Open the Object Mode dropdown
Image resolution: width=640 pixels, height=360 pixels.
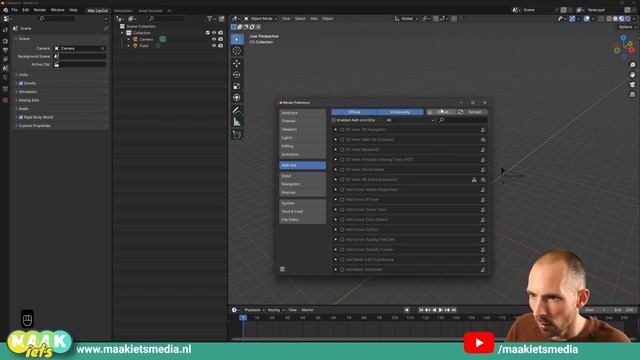[261, 19]
